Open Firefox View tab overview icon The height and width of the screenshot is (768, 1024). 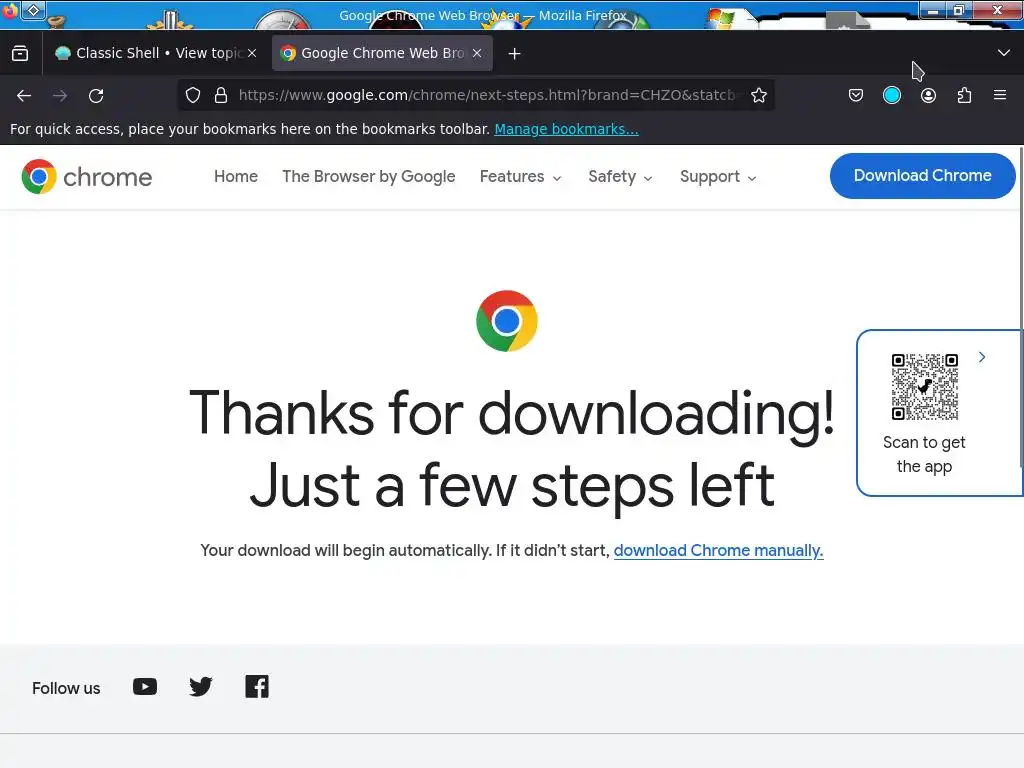point(20,53)
